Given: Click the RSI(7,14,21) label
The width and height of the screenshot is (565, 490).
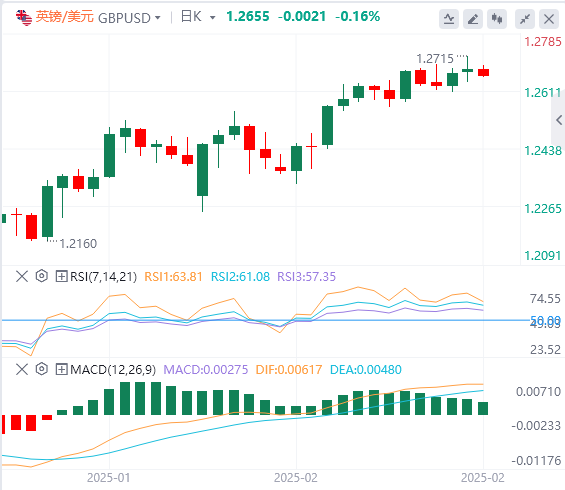Looking at the screenshot, I should pos(103,277).
